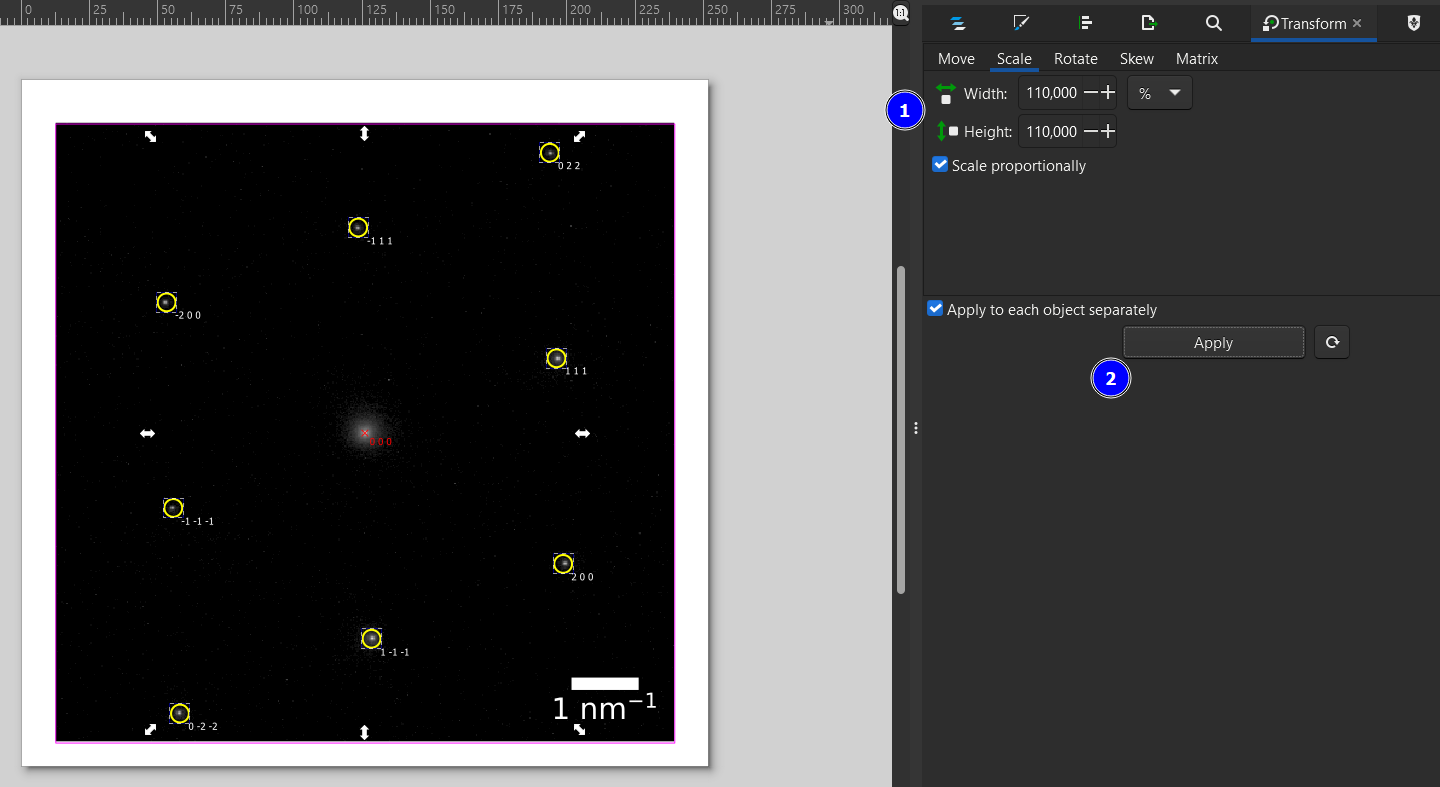
Task: Click the Height value field
Action: 1051,132
